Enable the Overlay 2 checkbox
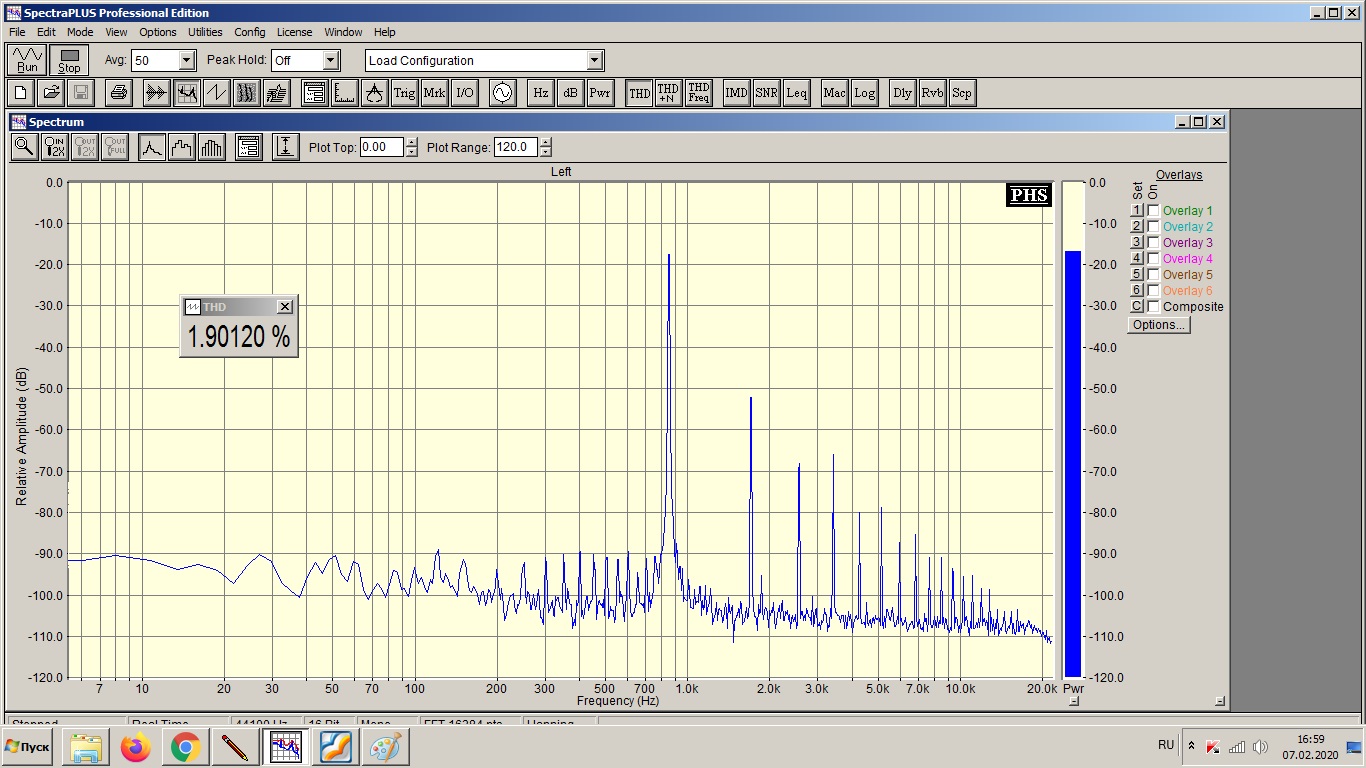Viewport: 1366px width, 768px height. pyautogui.click(x=1153, y=227)
